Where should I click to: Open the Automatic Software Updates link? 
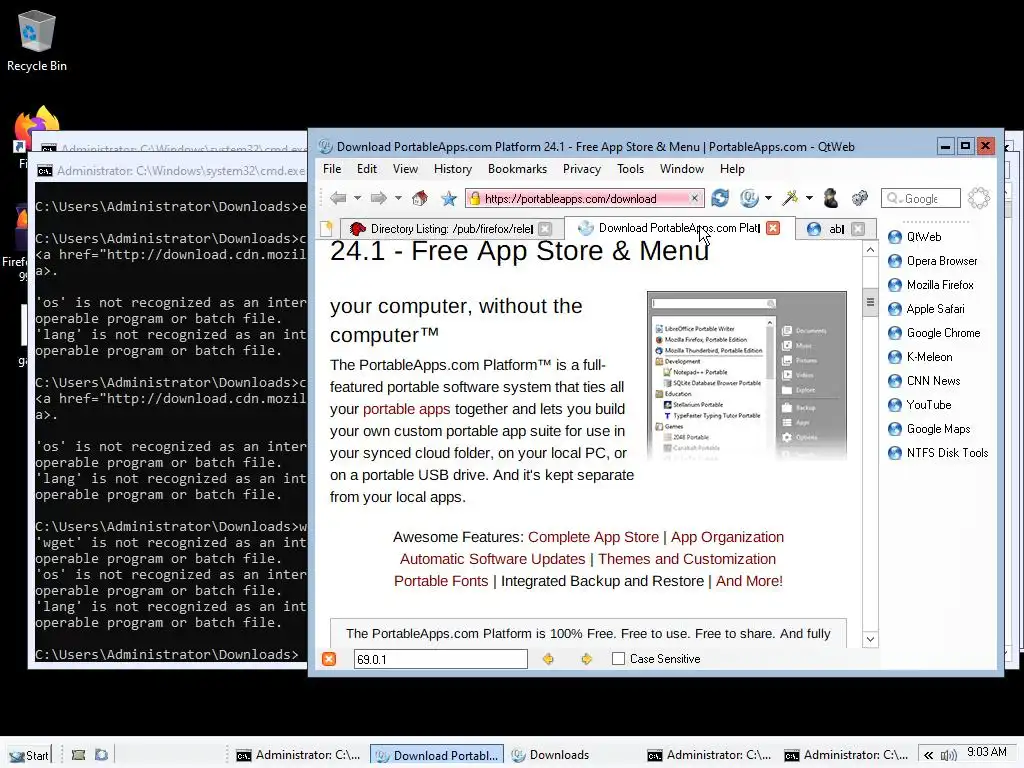(492, 560)
